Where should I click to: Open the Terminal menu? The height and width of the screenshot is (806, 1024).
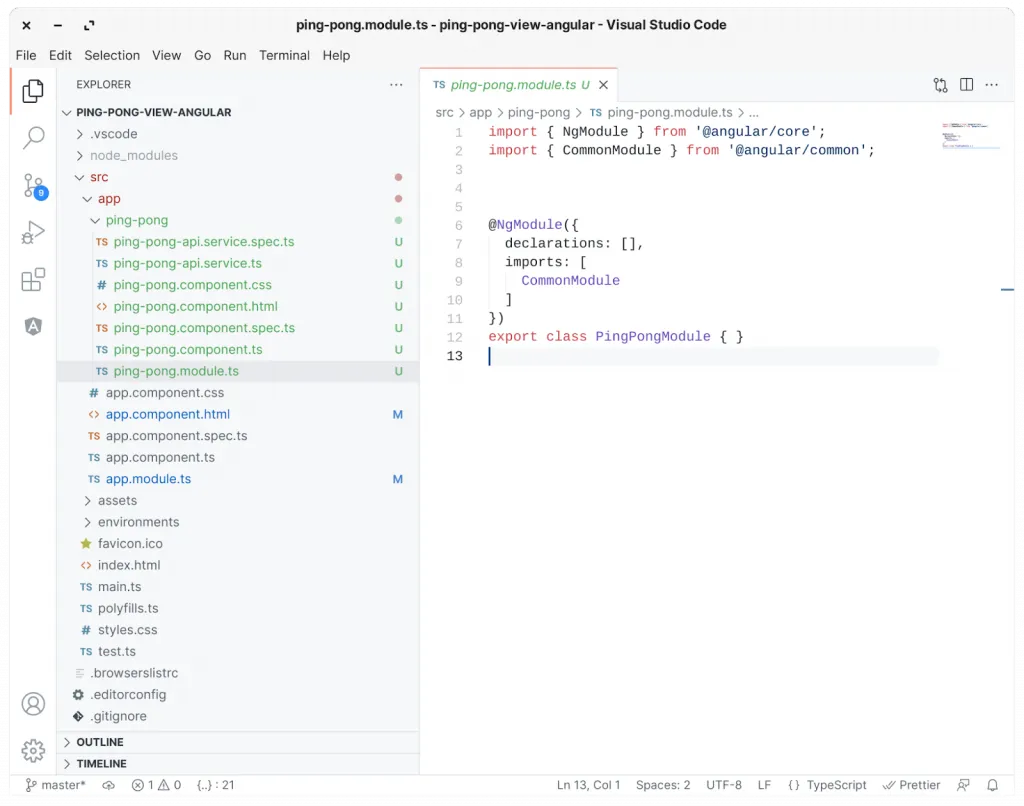pos(284,56)
